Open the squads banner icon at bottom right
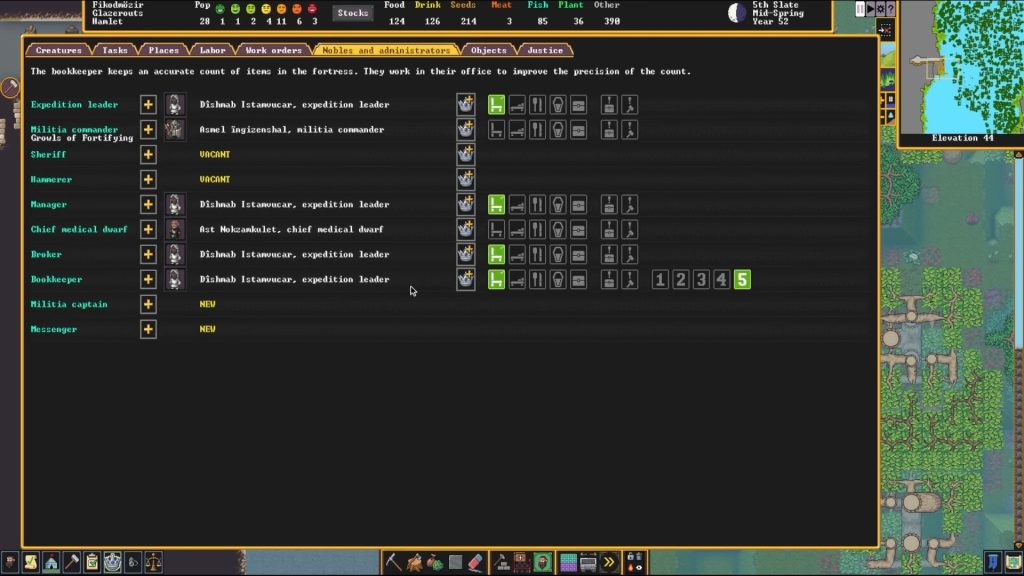Image resolution: width=1024 pixels, height=576 pixels. (993, 562)
